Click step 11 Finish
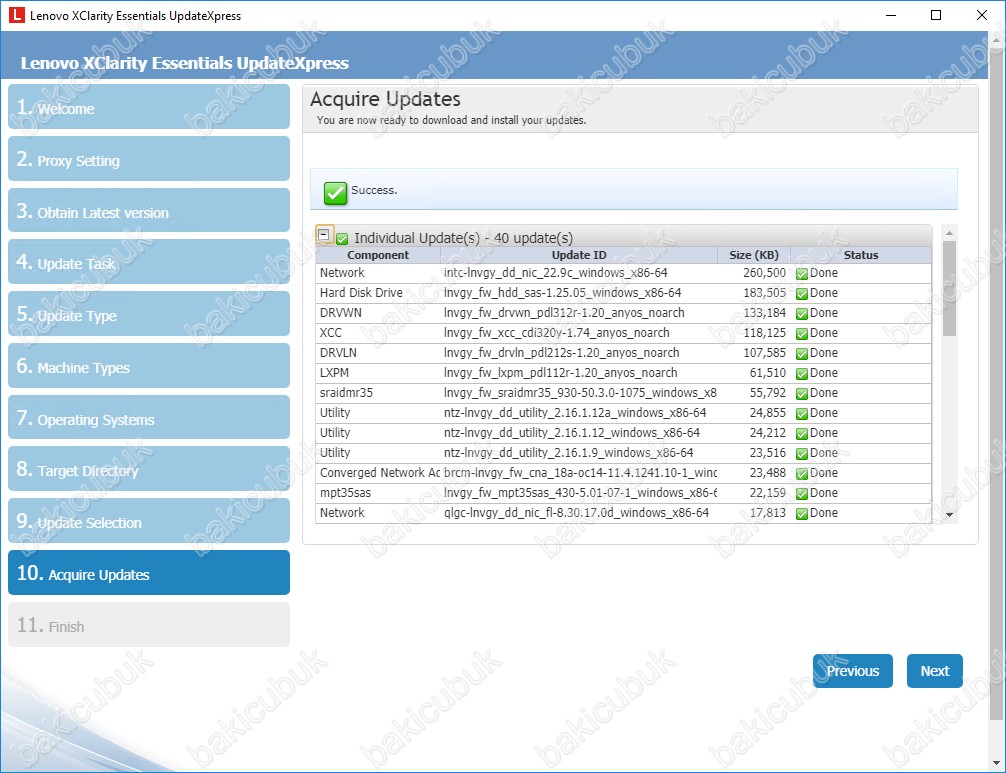 click(149, 625)
